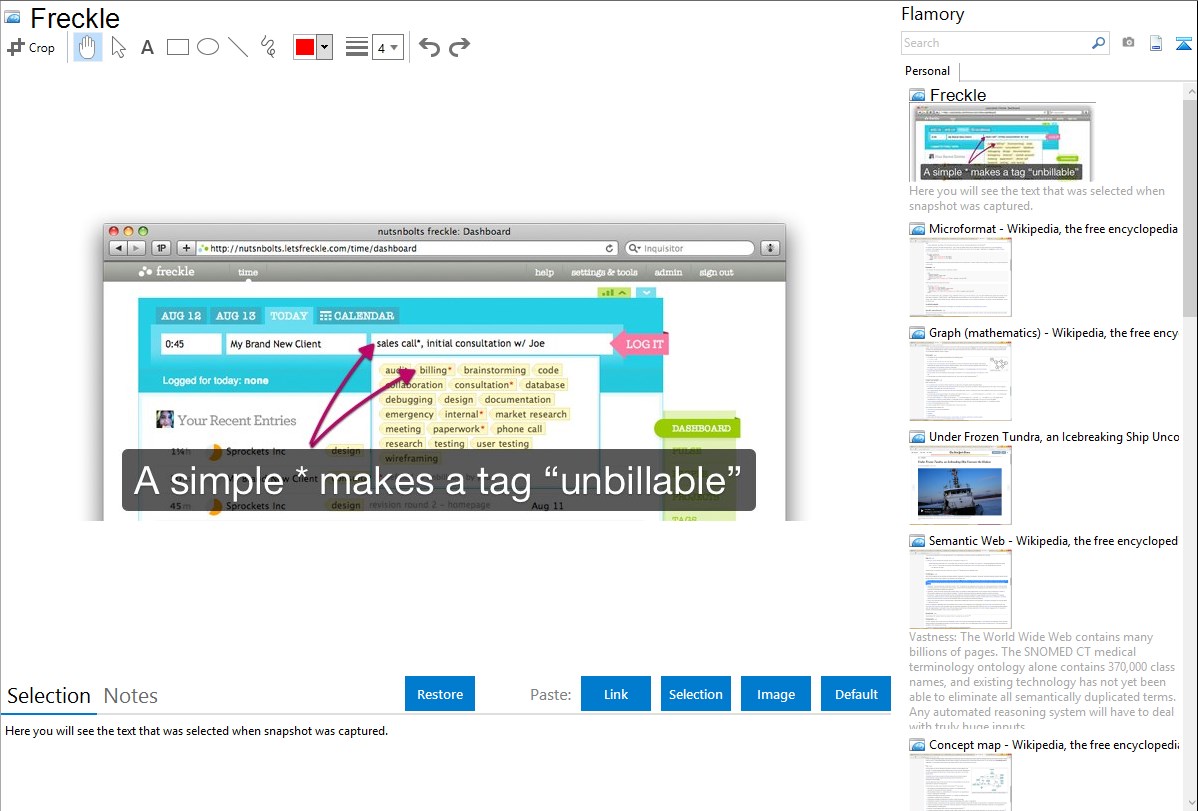Click the Selection paste button
The image size is (1198, 811).
pos(696,694)
